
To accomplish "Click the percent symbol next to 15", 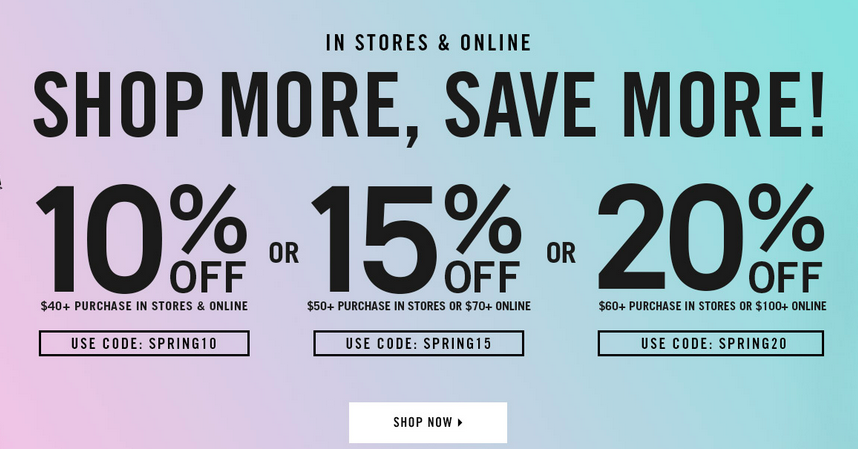I will tap(483, 216).
